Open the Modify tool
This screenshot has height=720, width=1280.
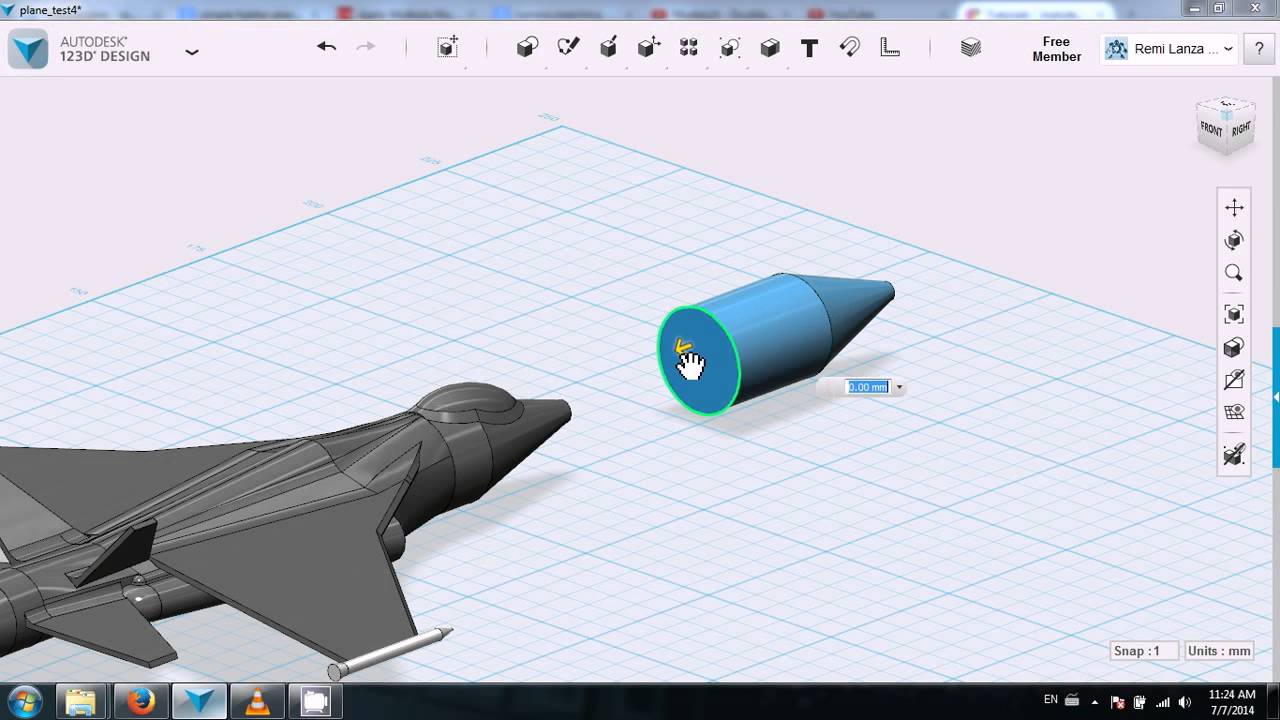pos(649,47)
